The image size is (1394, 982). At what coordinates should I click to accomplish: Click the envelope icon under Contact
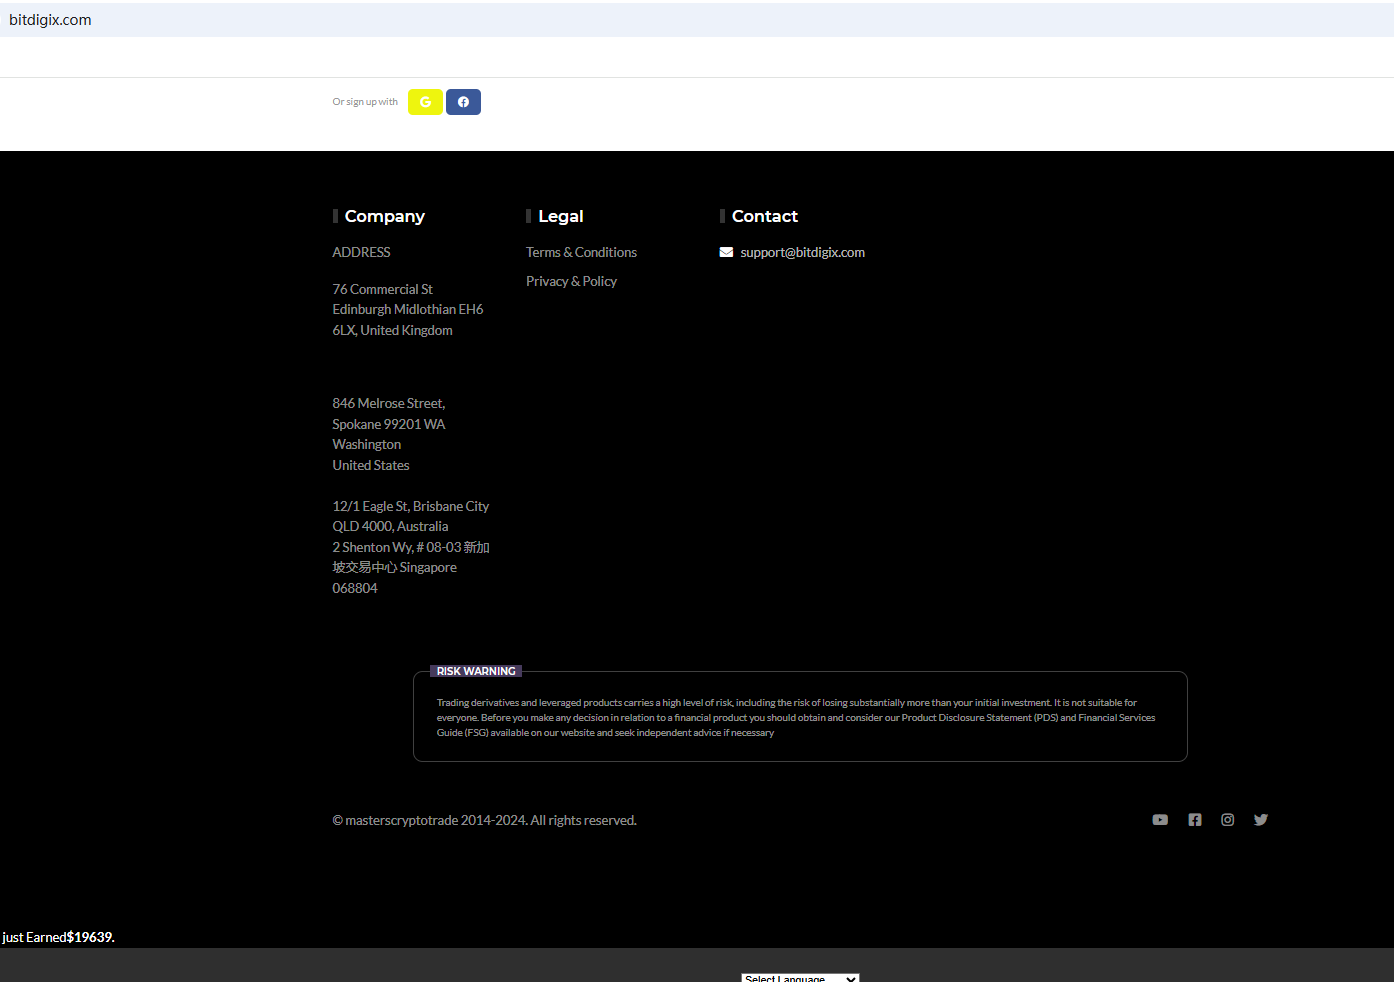click(x=726, y=252)
